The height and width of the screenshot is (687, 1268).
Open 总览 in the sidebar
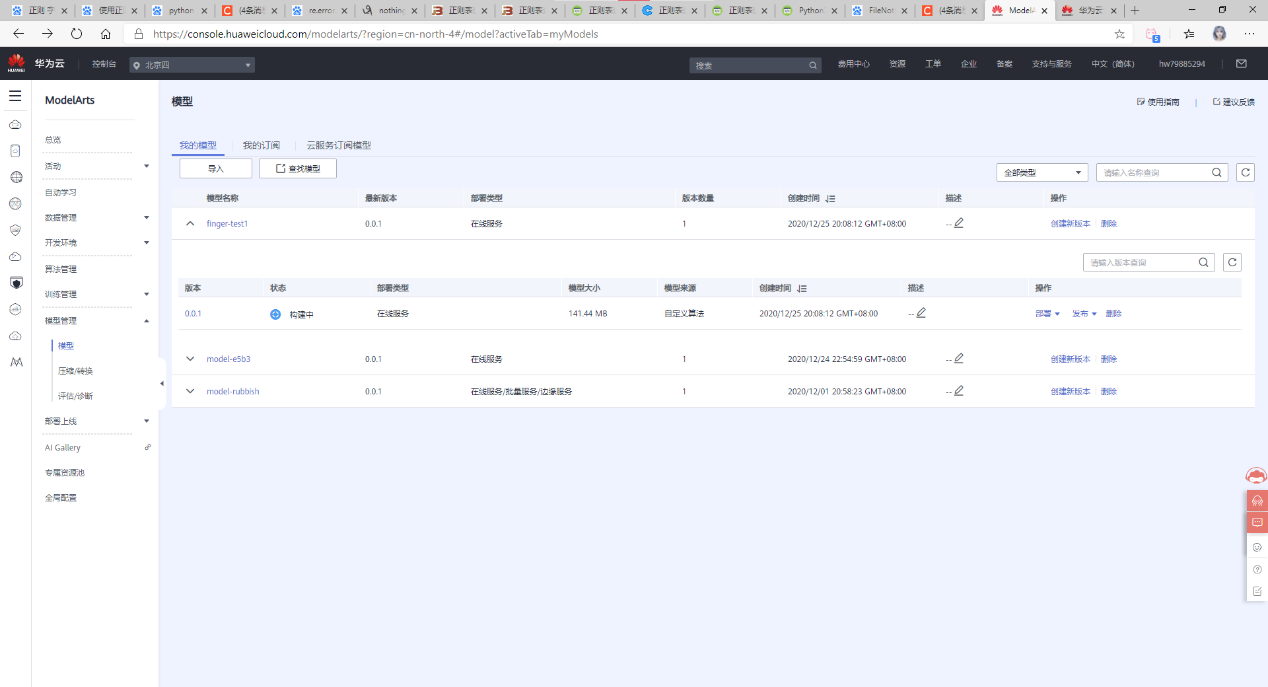click(x=53, y=140)
